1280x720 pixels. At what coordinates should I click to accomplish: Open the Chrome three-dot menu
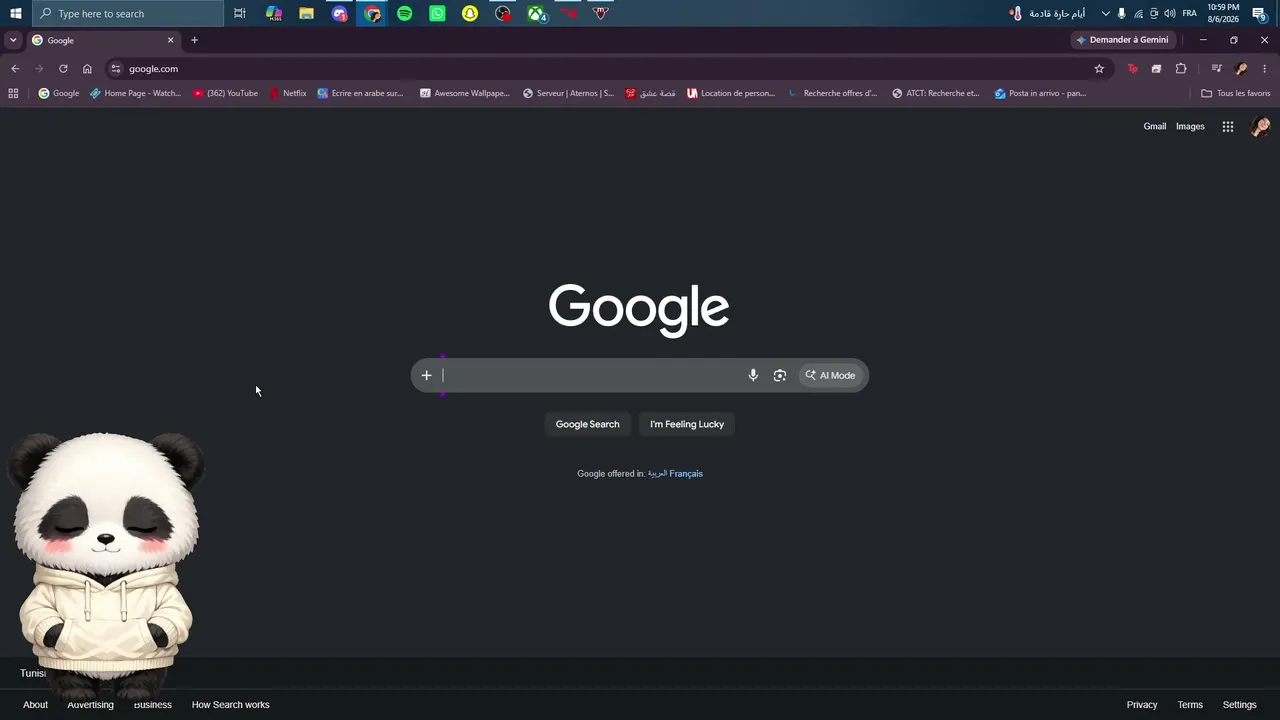1265,69
